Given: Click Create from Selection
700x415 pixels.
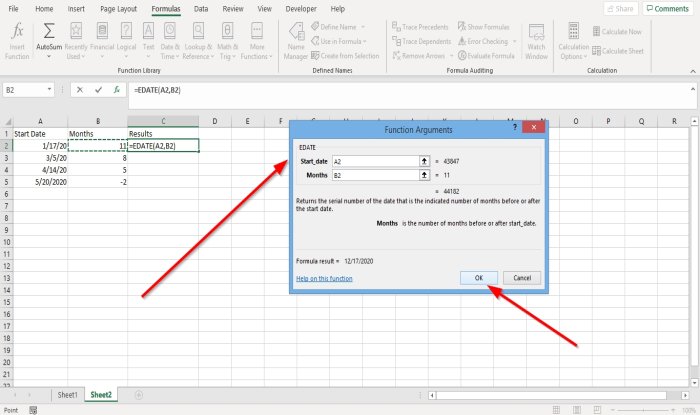Looking at the screenshot, I should (345, 56).
